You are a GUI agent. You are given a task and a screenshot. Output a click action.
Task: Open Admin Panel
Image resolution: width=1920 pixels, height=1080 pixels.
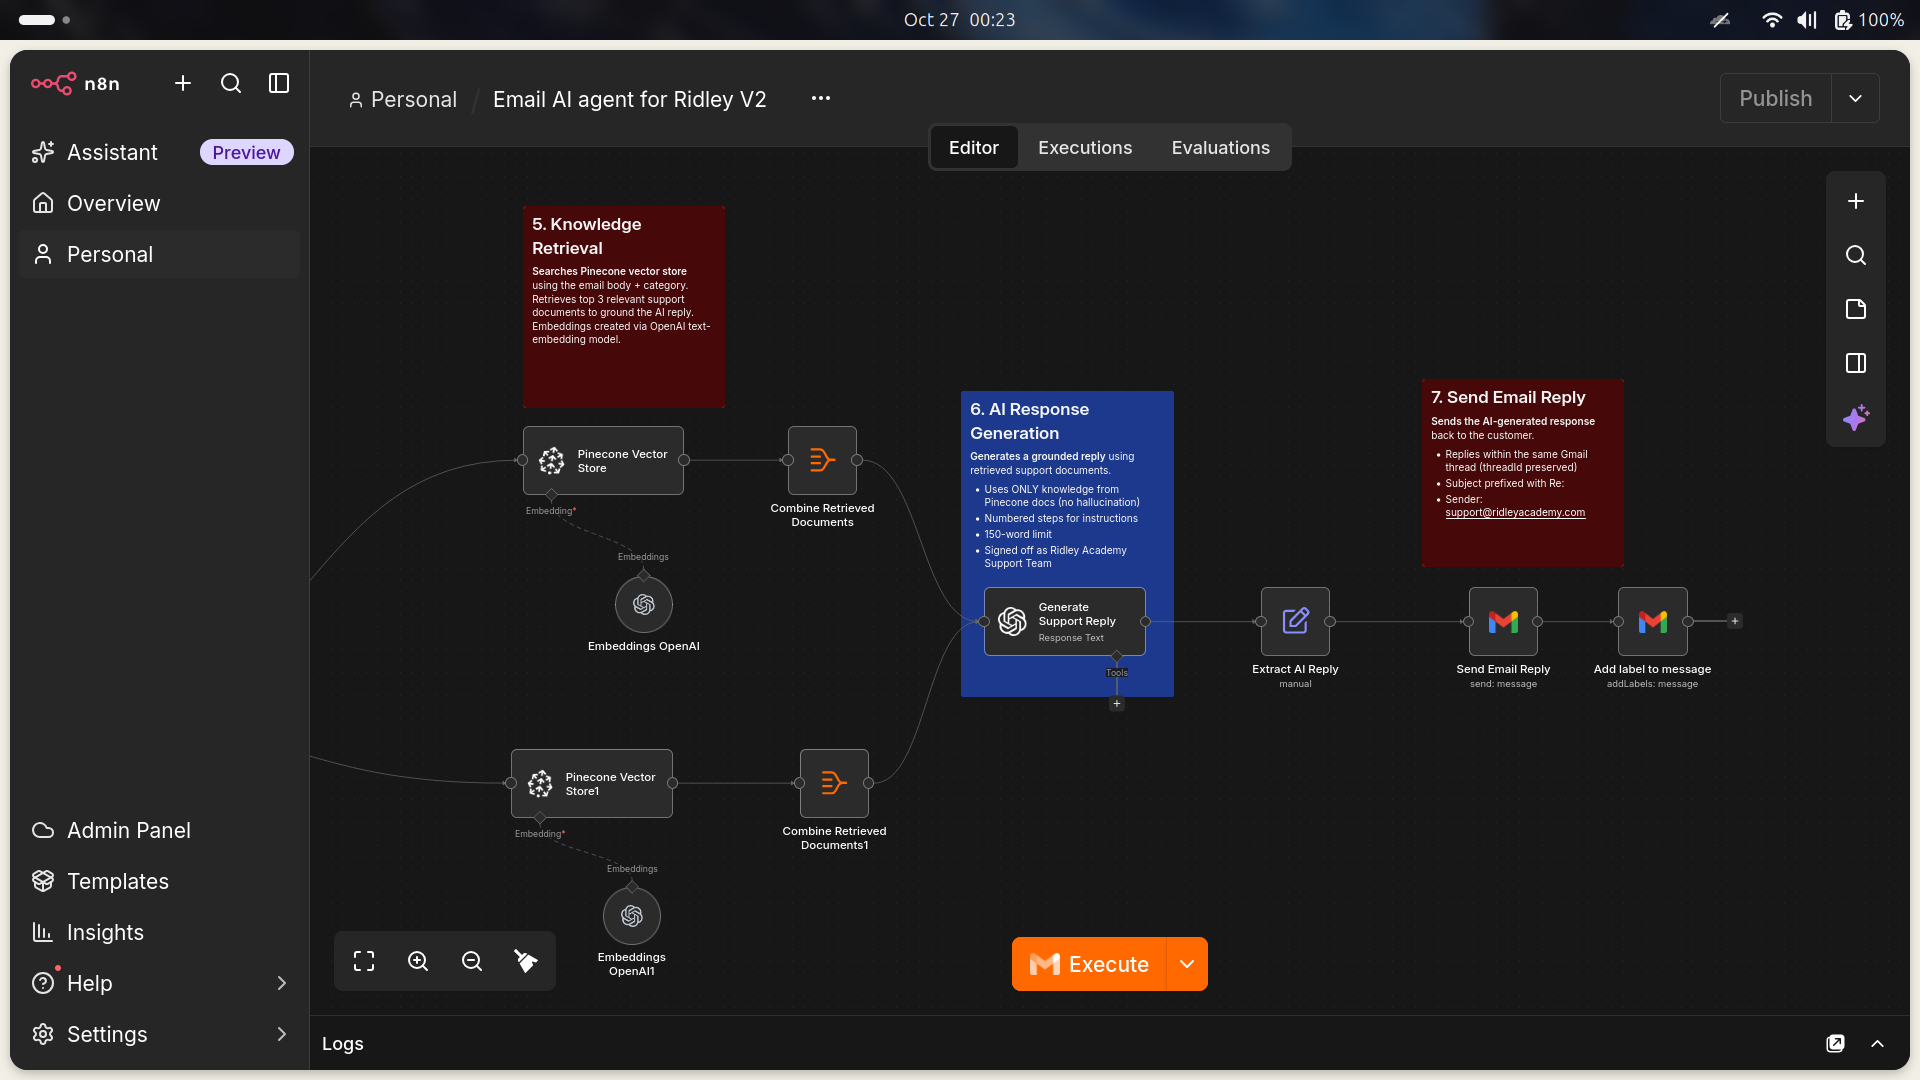(160, 830)
